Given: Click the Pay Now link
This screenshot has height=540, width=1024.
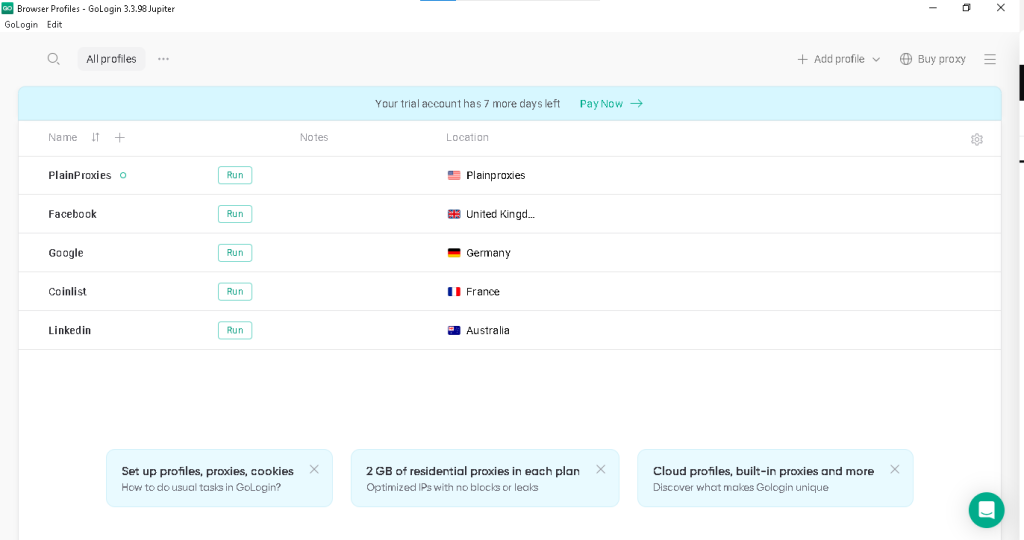Looking at the screenshot, I should [x=601, y=103].
